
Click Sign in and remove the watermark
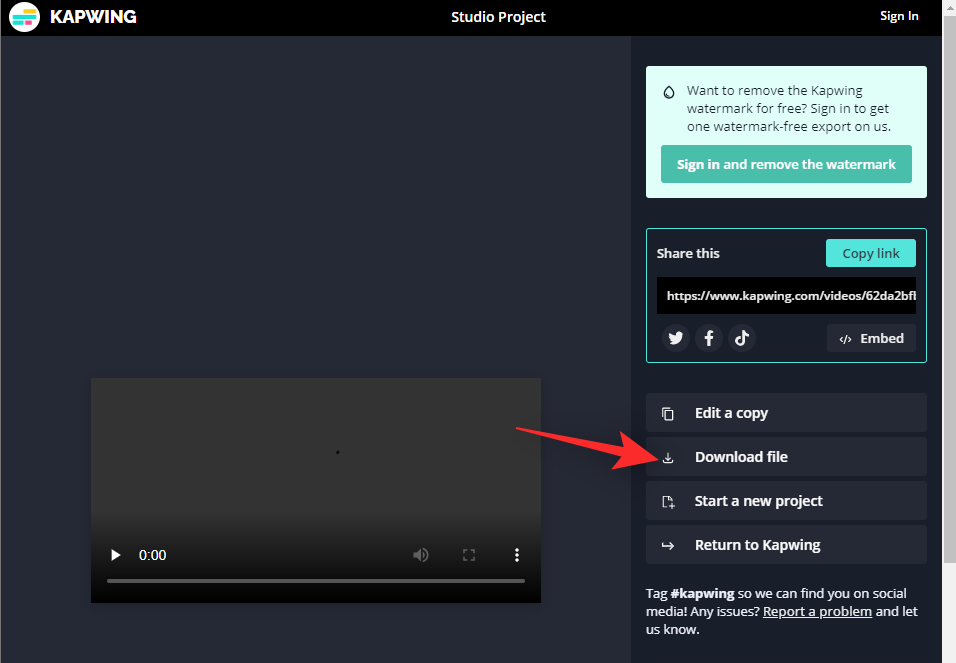[786, 164]
